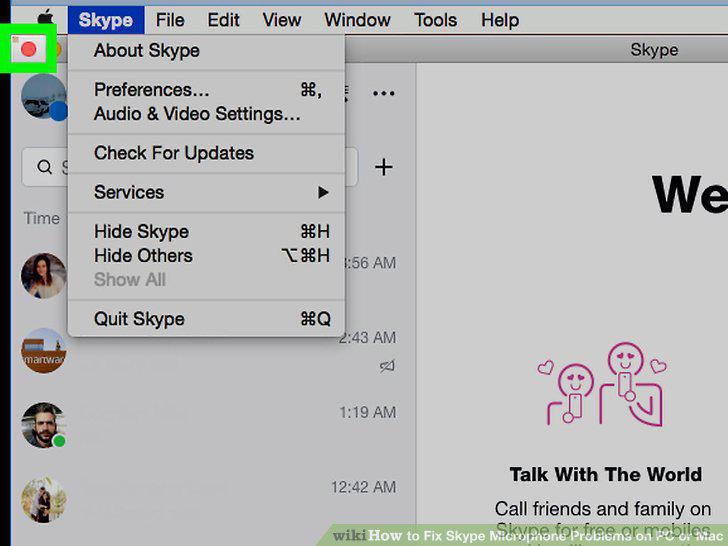This screenshot has width=728, height=546.
Task: Click the 1:19 AM timestamp
Action: point(367,412)
